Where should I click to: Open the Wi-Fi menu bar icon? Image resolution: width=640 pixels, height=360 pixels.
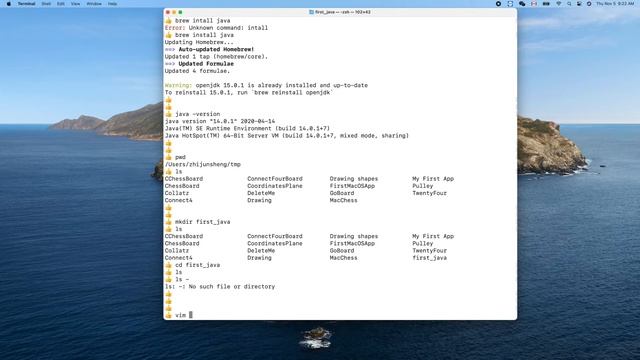tap(559, 4)
